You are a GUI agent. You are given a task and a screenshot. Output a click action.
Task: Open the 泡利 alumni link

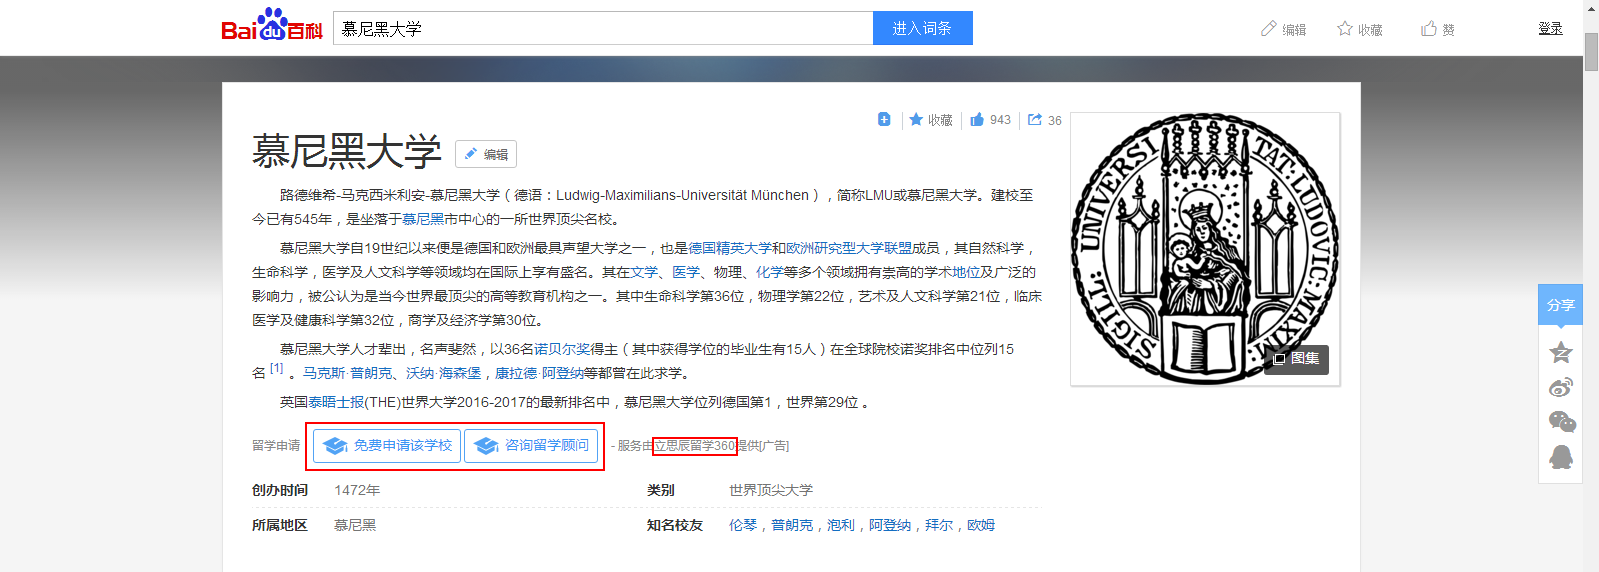tap(841, 525)
